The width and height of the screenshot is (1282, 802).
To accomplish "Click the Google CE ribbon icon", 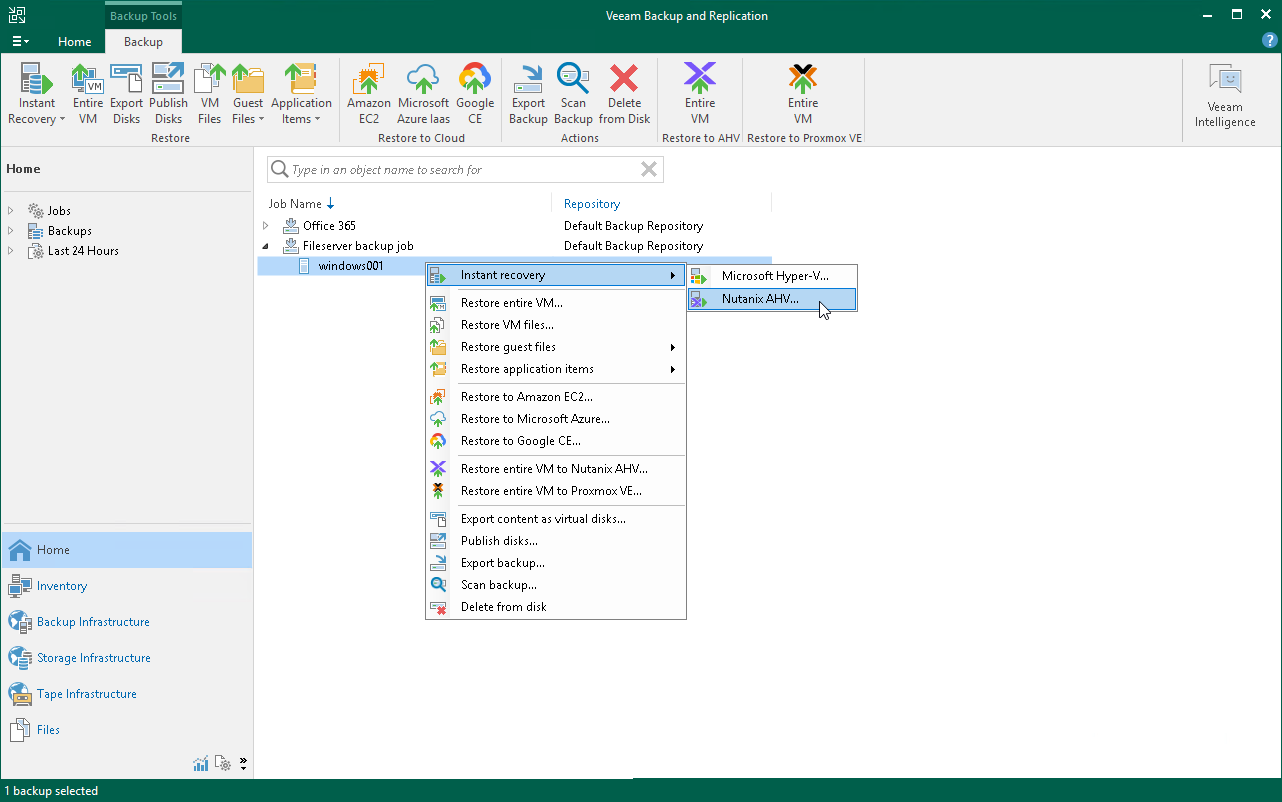I will point(475,94).
